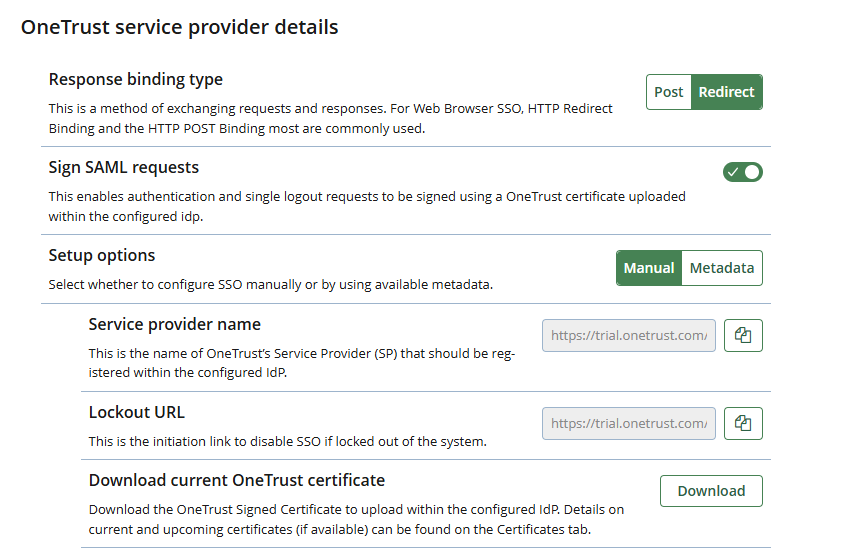This screenshot has width=851, height=560.
Task: Switch to Metadata setup option
Action: coord(722,268)
